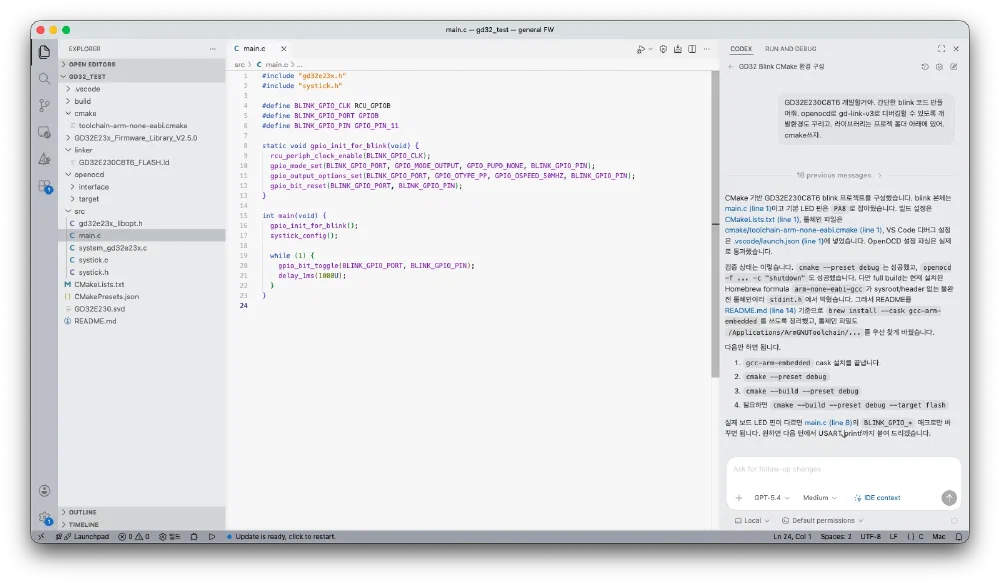Open Codex chat history icon
Screen dimensions: 1000x584
click(x=925, y=67)
